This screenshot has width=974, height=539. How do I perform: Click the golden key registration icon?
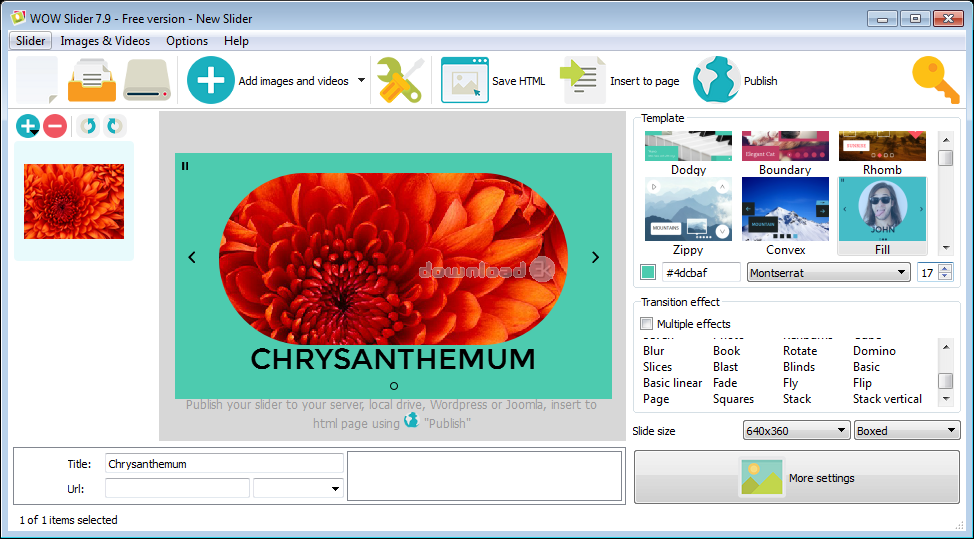click(x=935, y=80)
